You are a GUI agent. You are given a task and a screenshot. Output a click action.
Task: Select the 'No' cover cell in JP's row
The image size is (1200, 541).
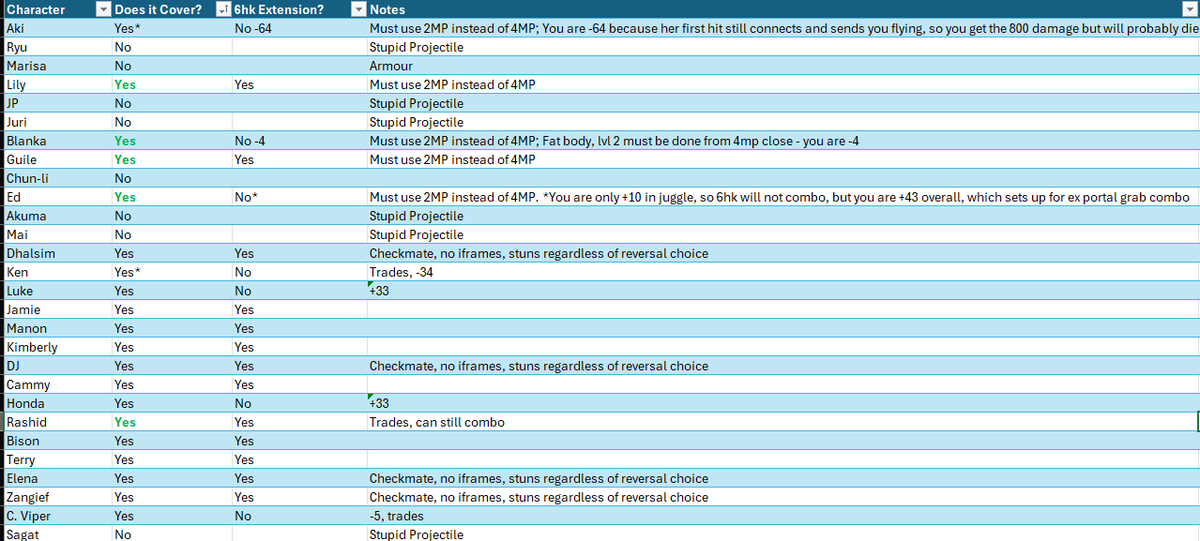pos(170,103)
